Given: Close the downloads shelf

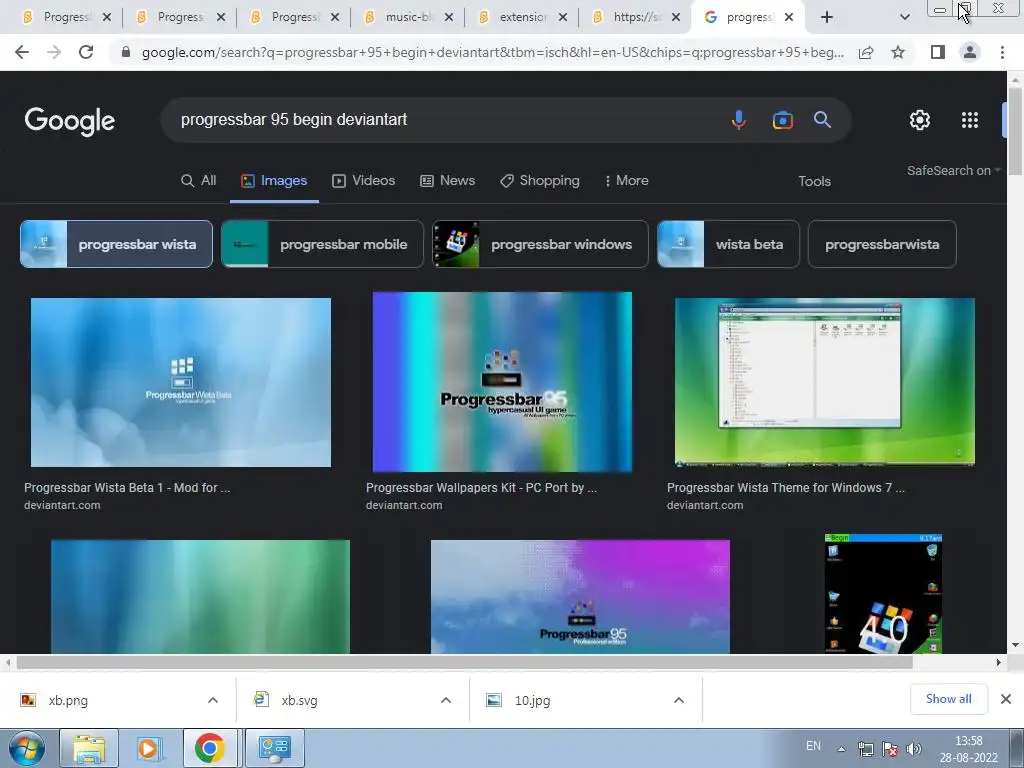Looking at the screenshot, I should pyautogui.click(x=1006, y=699).
